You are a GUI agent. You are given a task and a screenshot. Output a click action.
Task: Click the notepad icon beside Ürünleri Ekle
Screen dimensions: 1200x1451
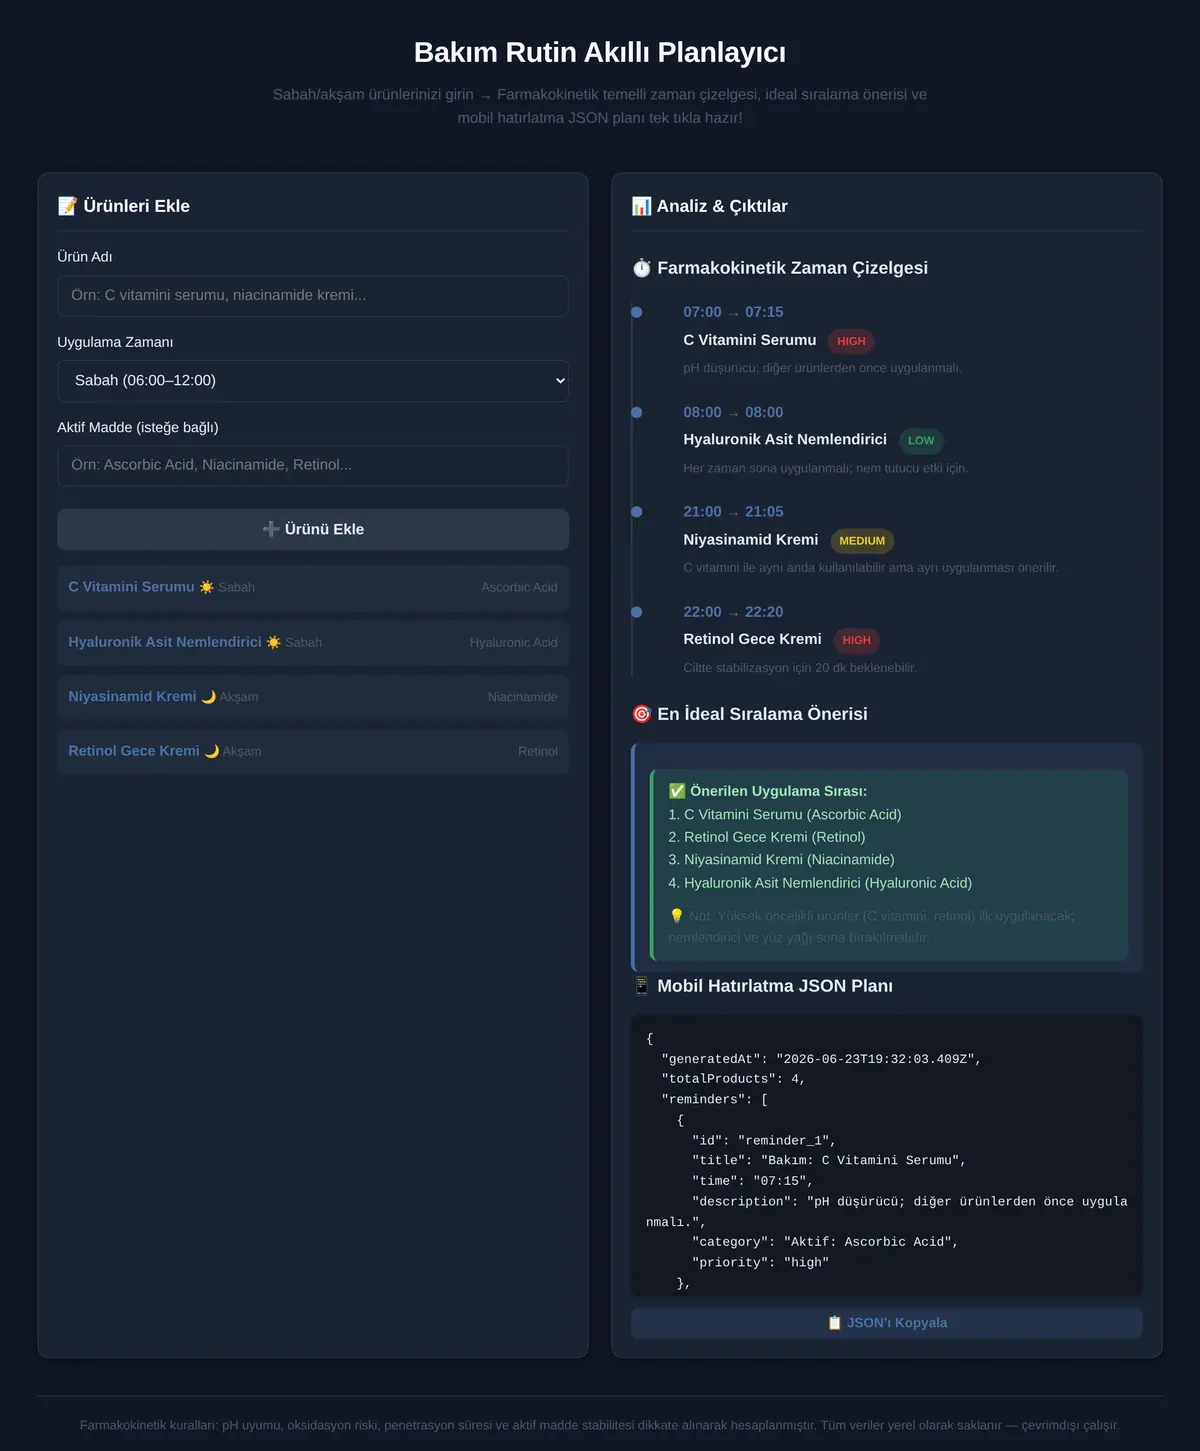pyautogui.click(x=67, y=206)
